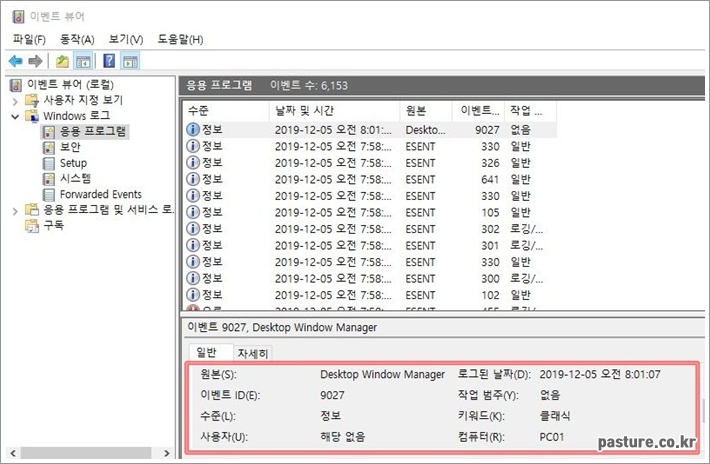This screenshot has width=710, height=464.
Task: Switch to the 자세히 tab
Action: [252, 352]
